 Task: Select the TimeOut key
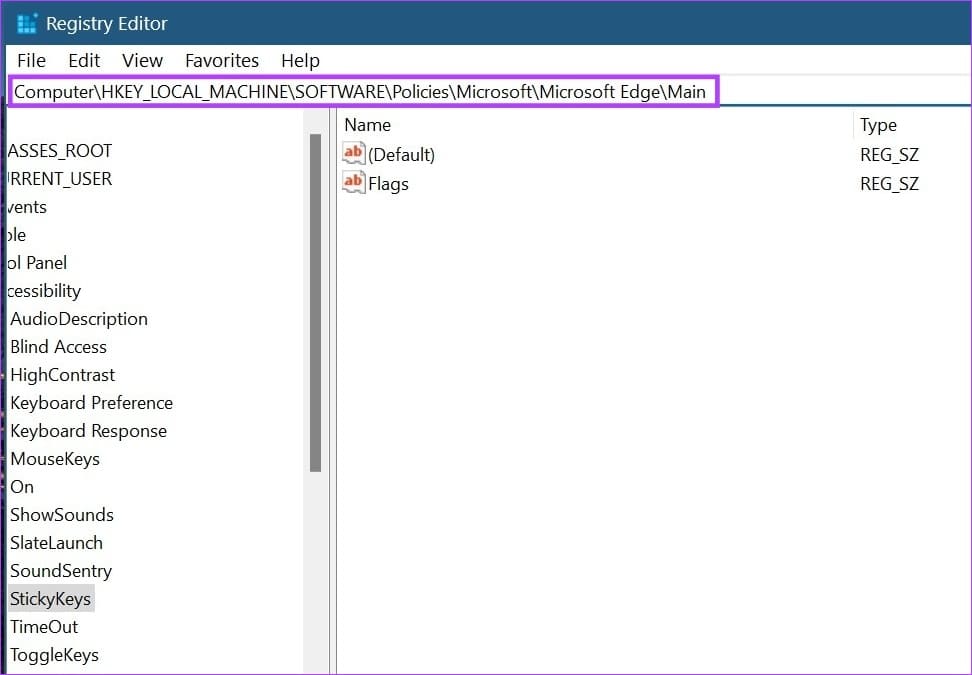[43, 627]
